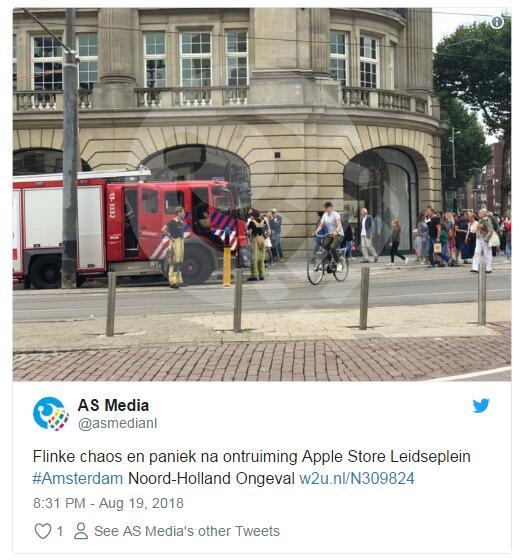Click the Noord-Holland Ongeval text

211,478
